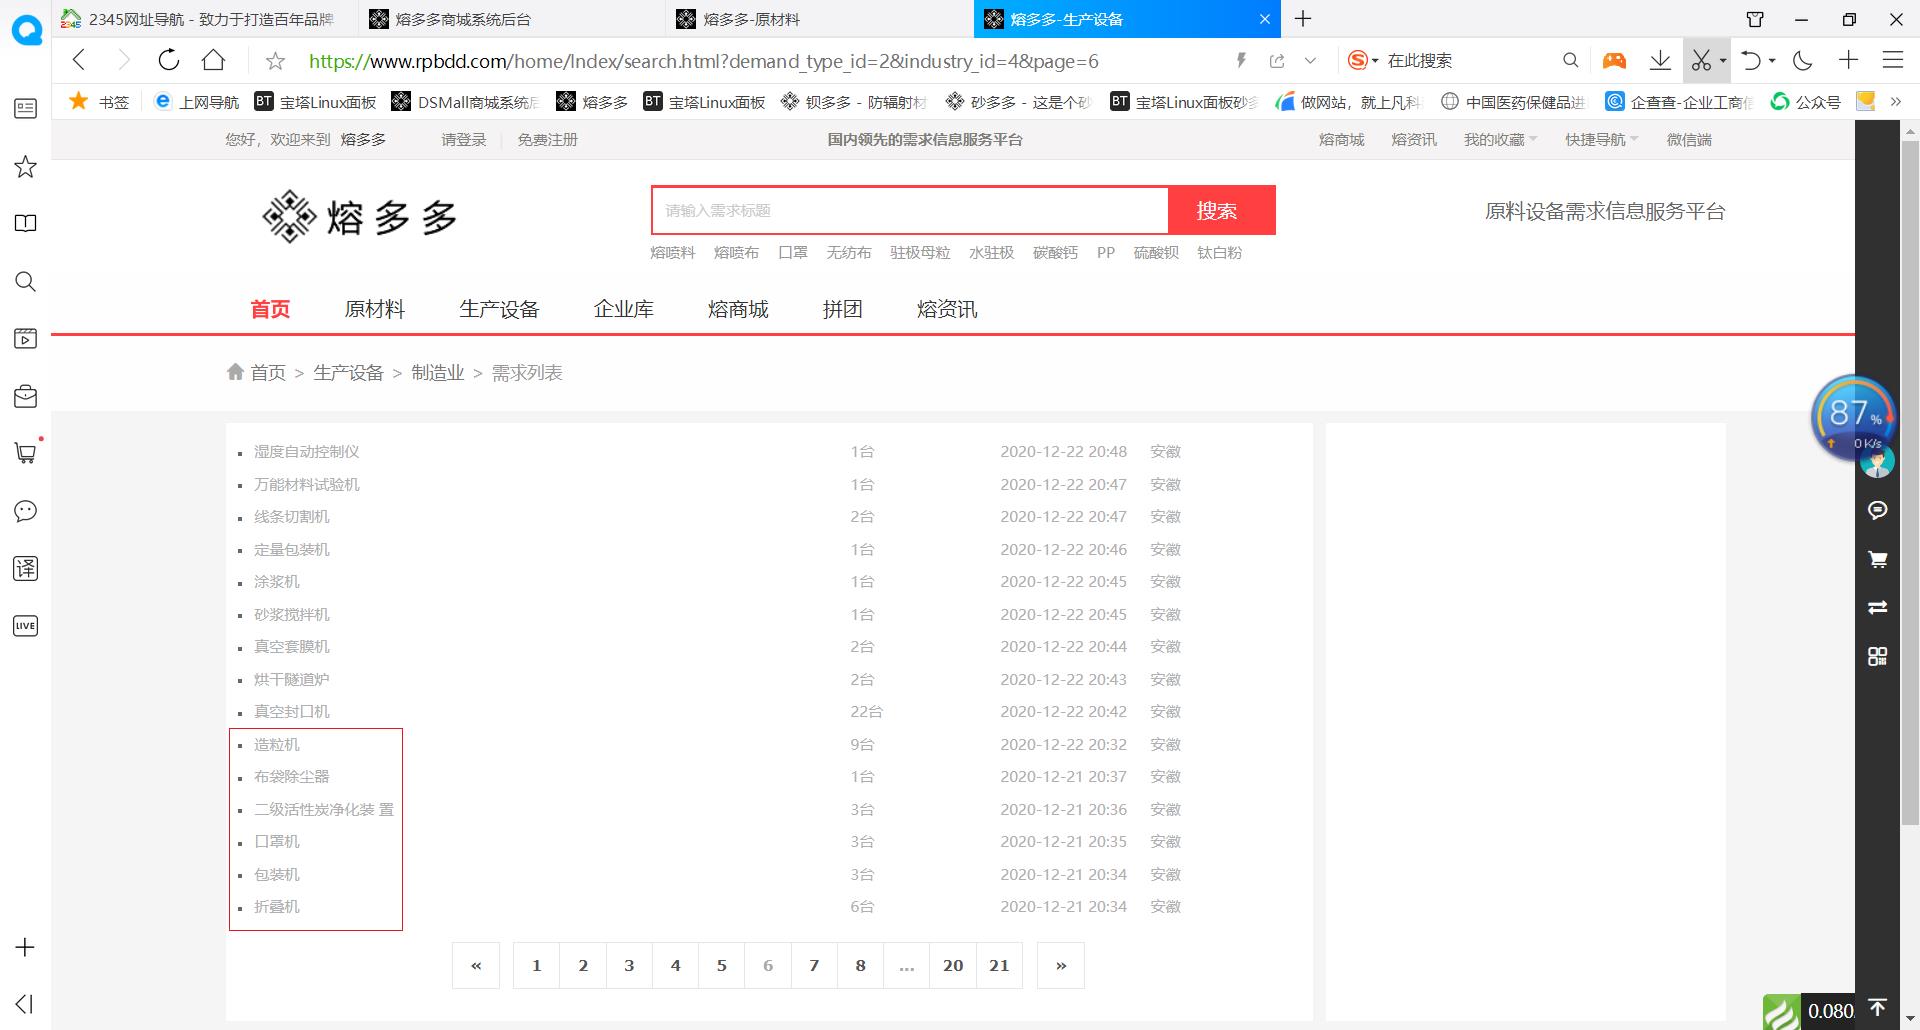This screenshot has height=1030, width=1920.
Task: Click 制造业 breadcrumb link
Action: pos(438,373)
